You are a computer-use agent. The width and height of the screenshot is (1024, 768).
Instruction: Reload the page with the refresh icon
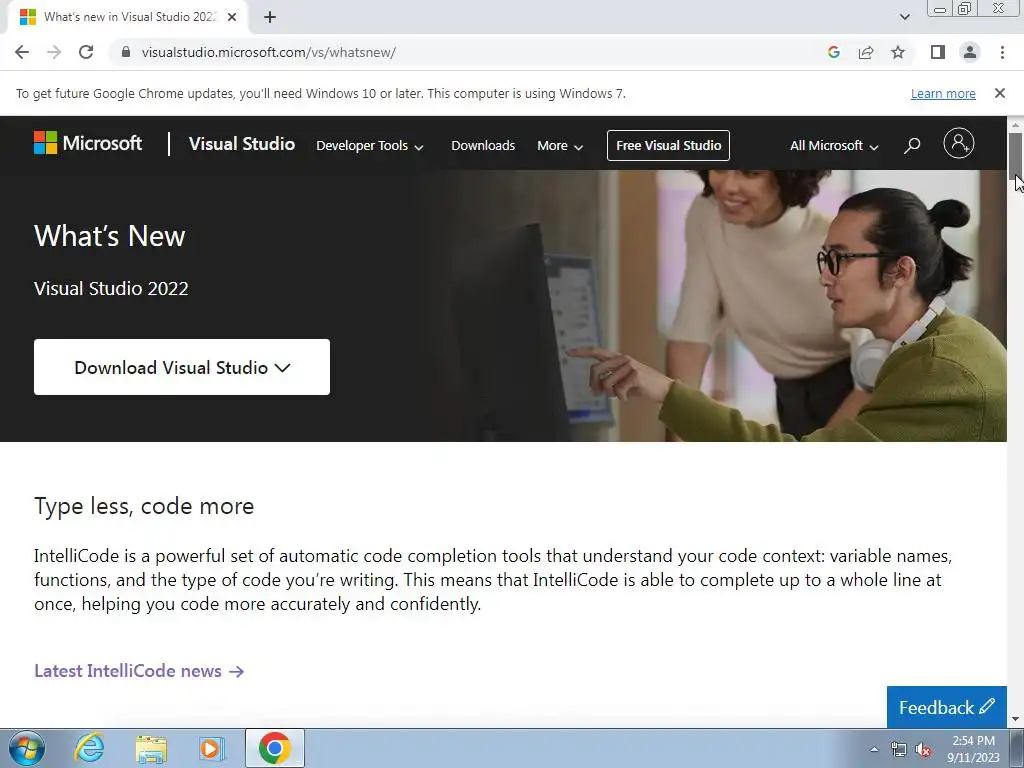tap(86, 52)
